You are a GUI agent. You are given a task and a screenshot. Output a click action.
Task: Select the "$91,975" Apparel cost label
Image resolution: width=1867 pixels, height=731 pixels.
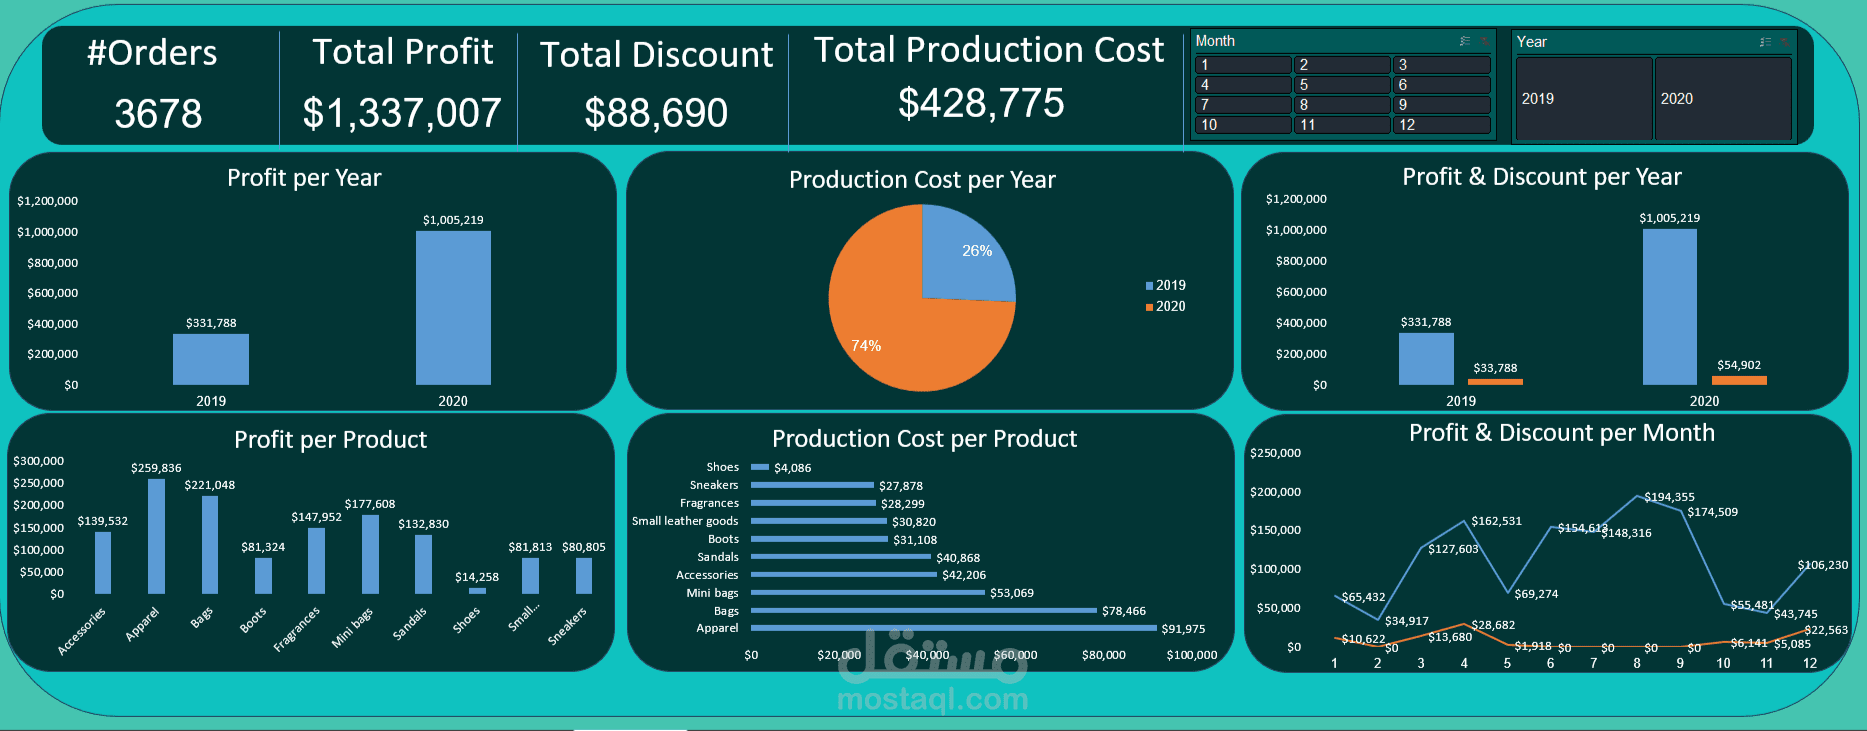[x=1183, y=629]
